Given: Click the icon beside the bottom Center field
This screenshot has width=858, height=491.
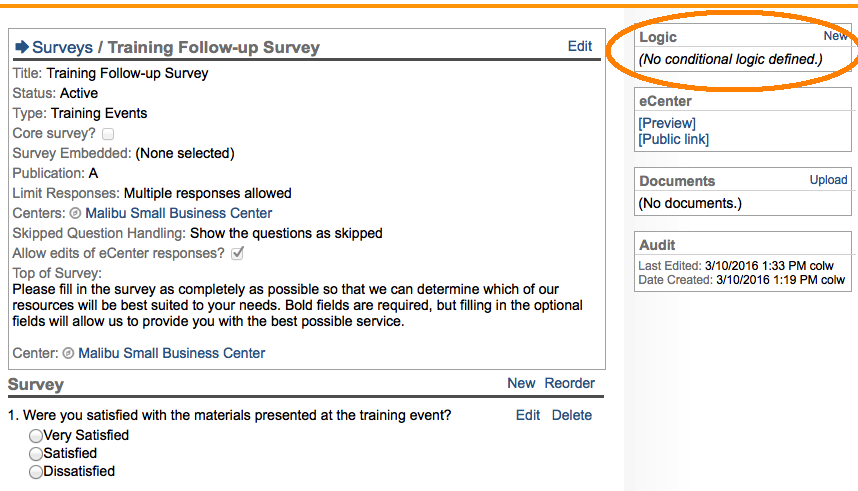Looking at the screenshot, I should (68, 353).
